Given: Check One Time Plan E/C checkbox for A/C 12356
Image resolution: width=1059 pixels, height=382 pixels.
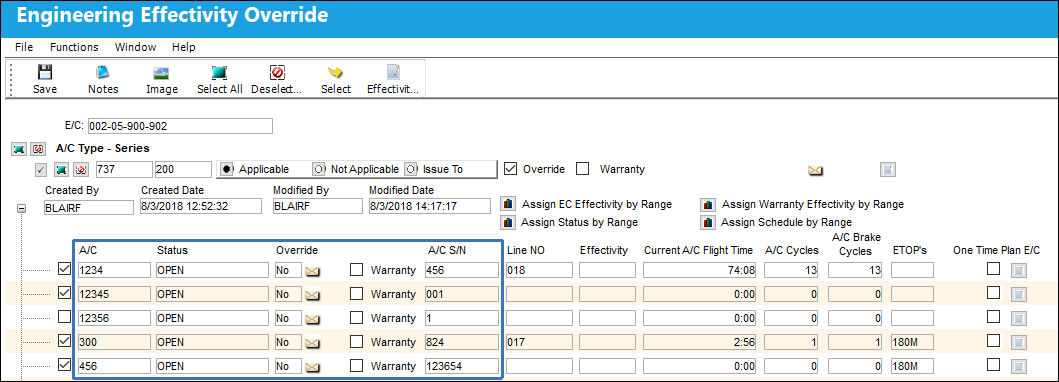Looking at the screenshot, I should (993, 317).
